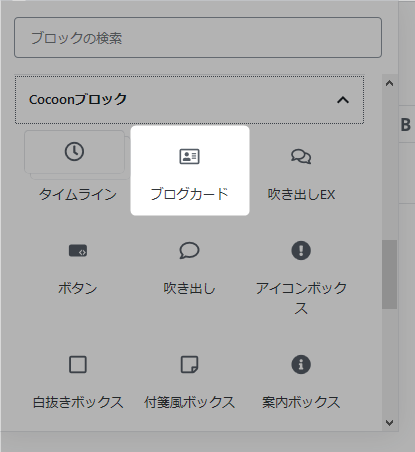
Task: Insert the Blog Card block icon
Action: (189, 156)
